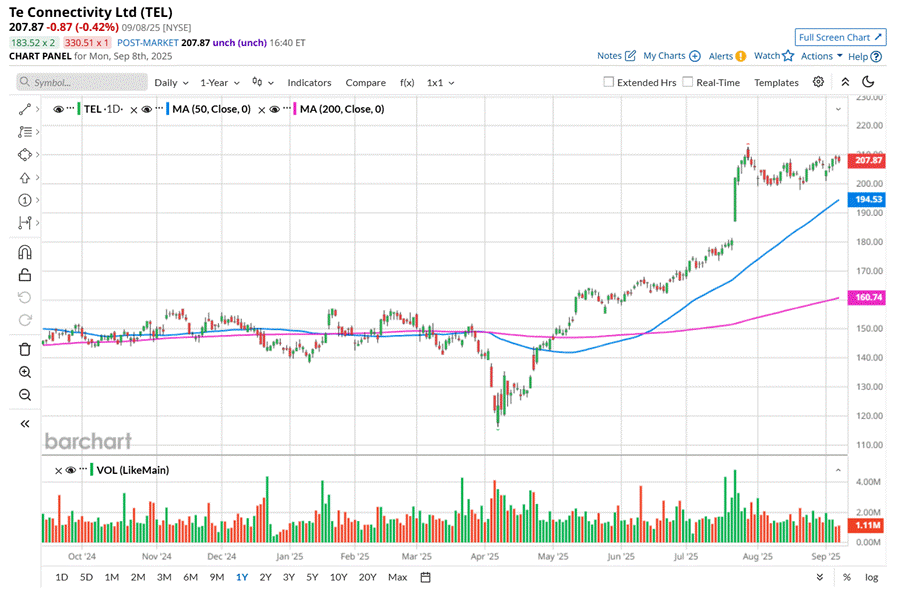Save chart to My Charts
The image size is (902, 592).
[671, 56]
